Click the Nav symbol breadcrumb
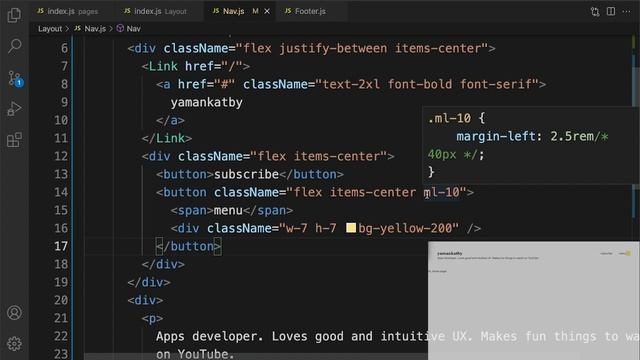The image size is (640, 360). (129, 29)
